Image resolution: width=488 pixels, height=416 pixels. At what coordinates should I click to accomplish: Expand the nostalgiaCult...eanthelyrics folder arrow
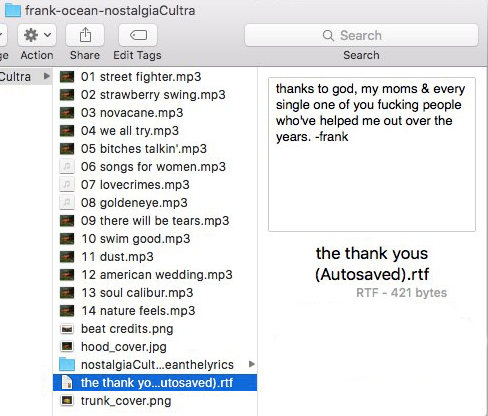[252, 364]
